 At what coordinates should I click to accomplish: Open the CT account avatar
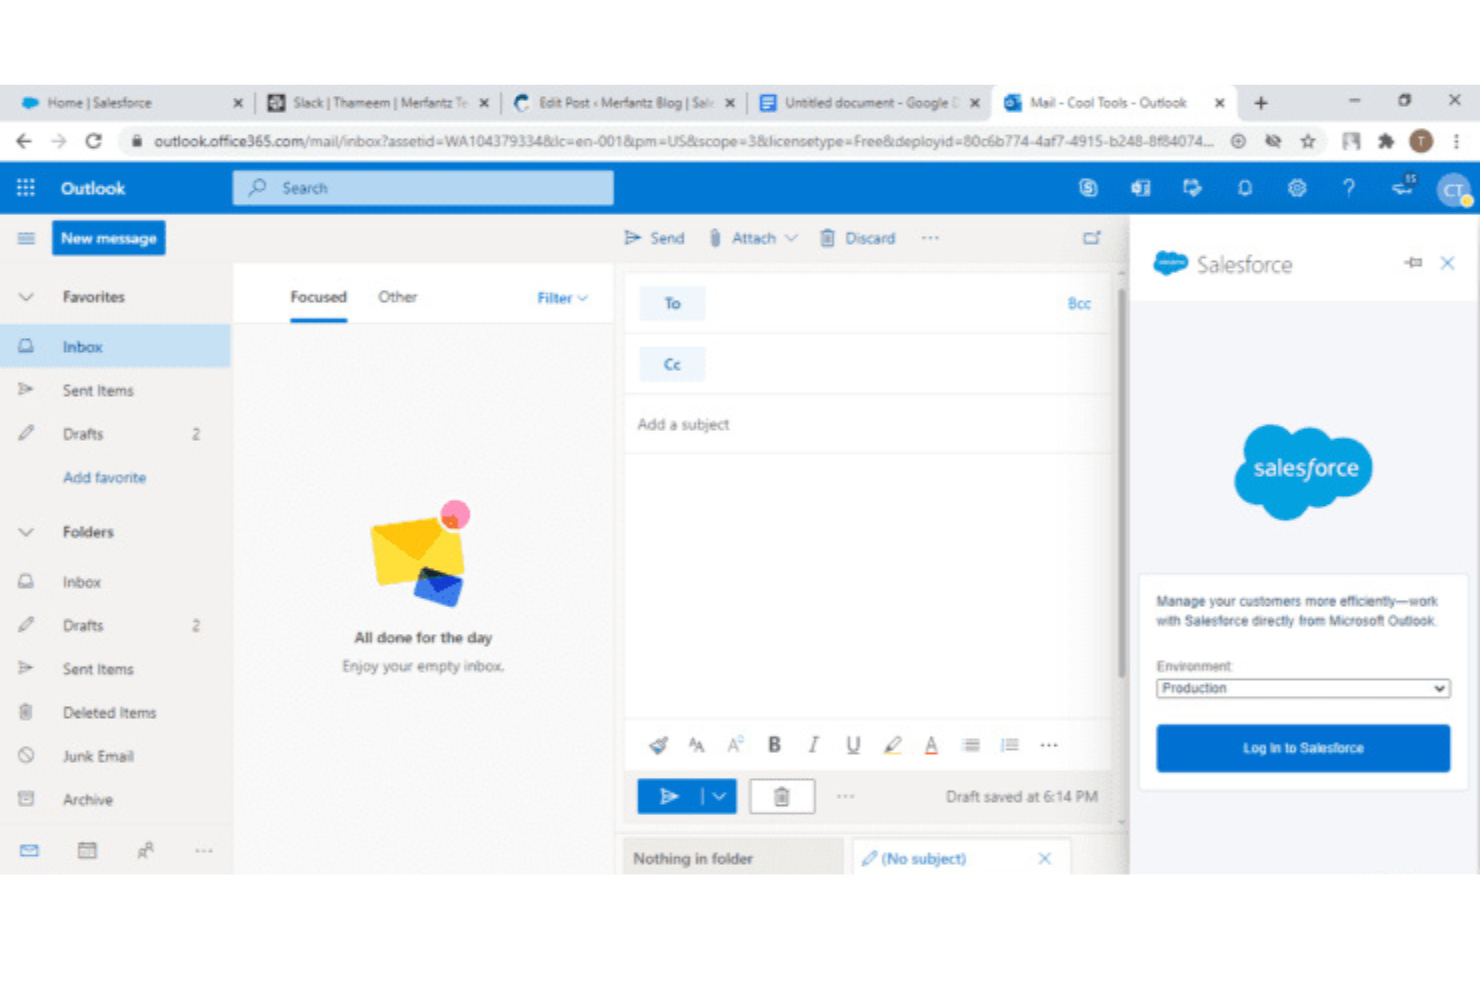[1453, 189]
